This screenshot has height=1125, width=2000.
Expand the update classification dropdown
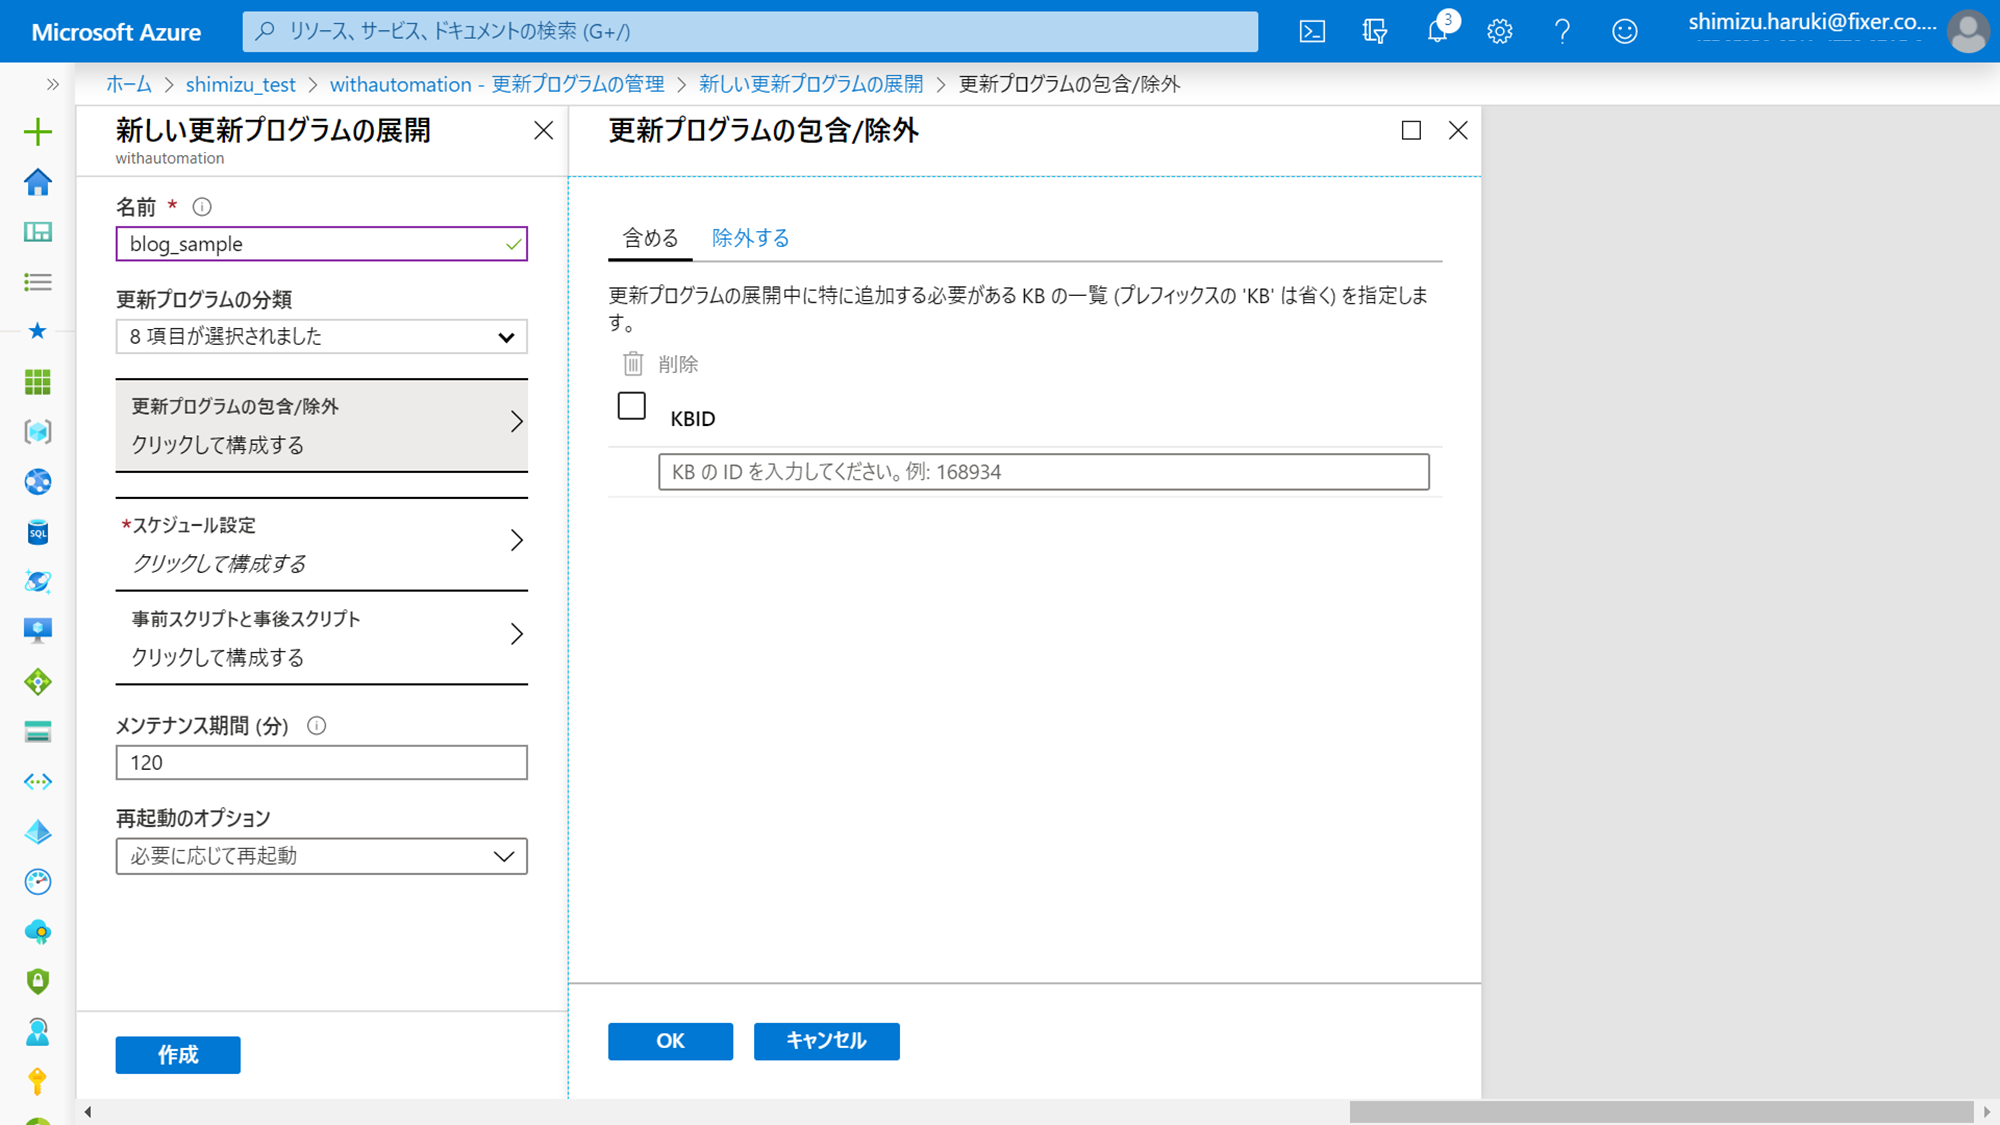(x=321, y=337)
